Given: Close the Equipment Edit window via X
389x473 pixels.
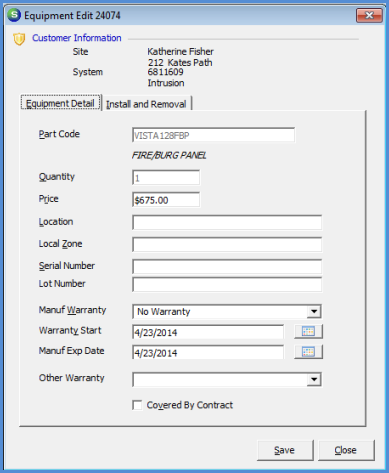Looking at the screenshot, I should (369, 15).
